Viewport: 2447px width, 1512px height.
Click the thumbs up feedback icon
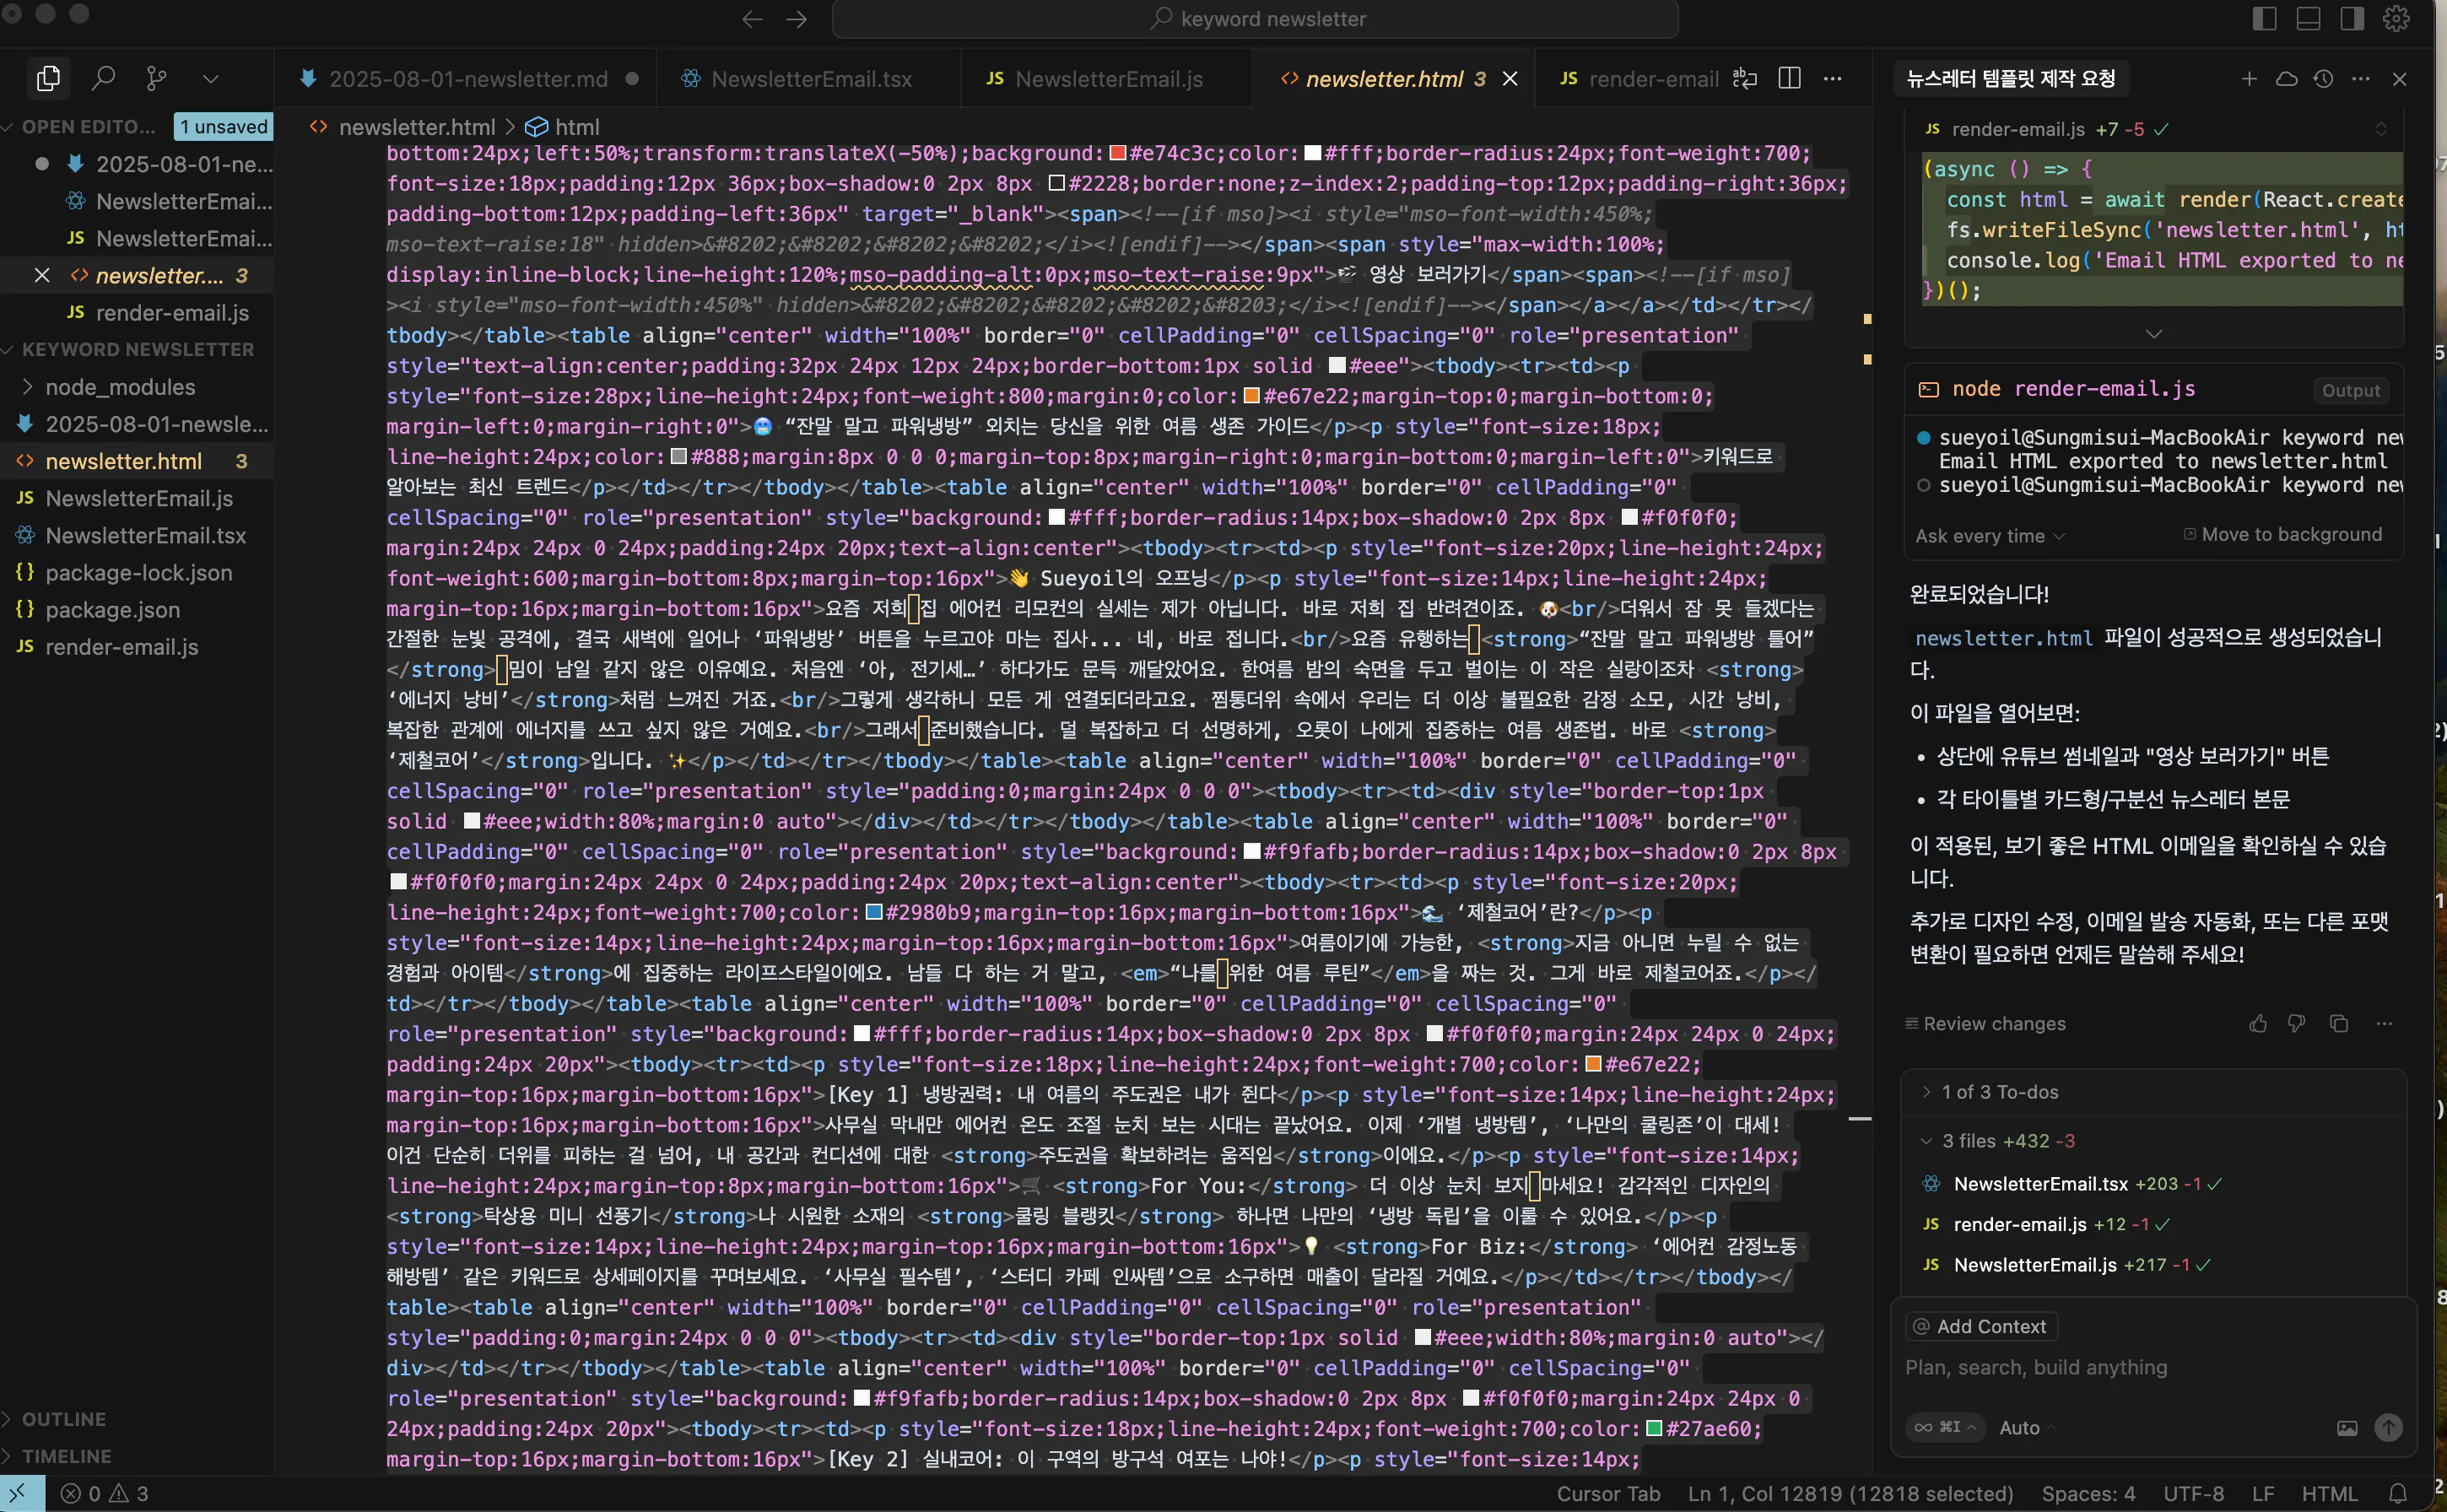(2258, 1023)
